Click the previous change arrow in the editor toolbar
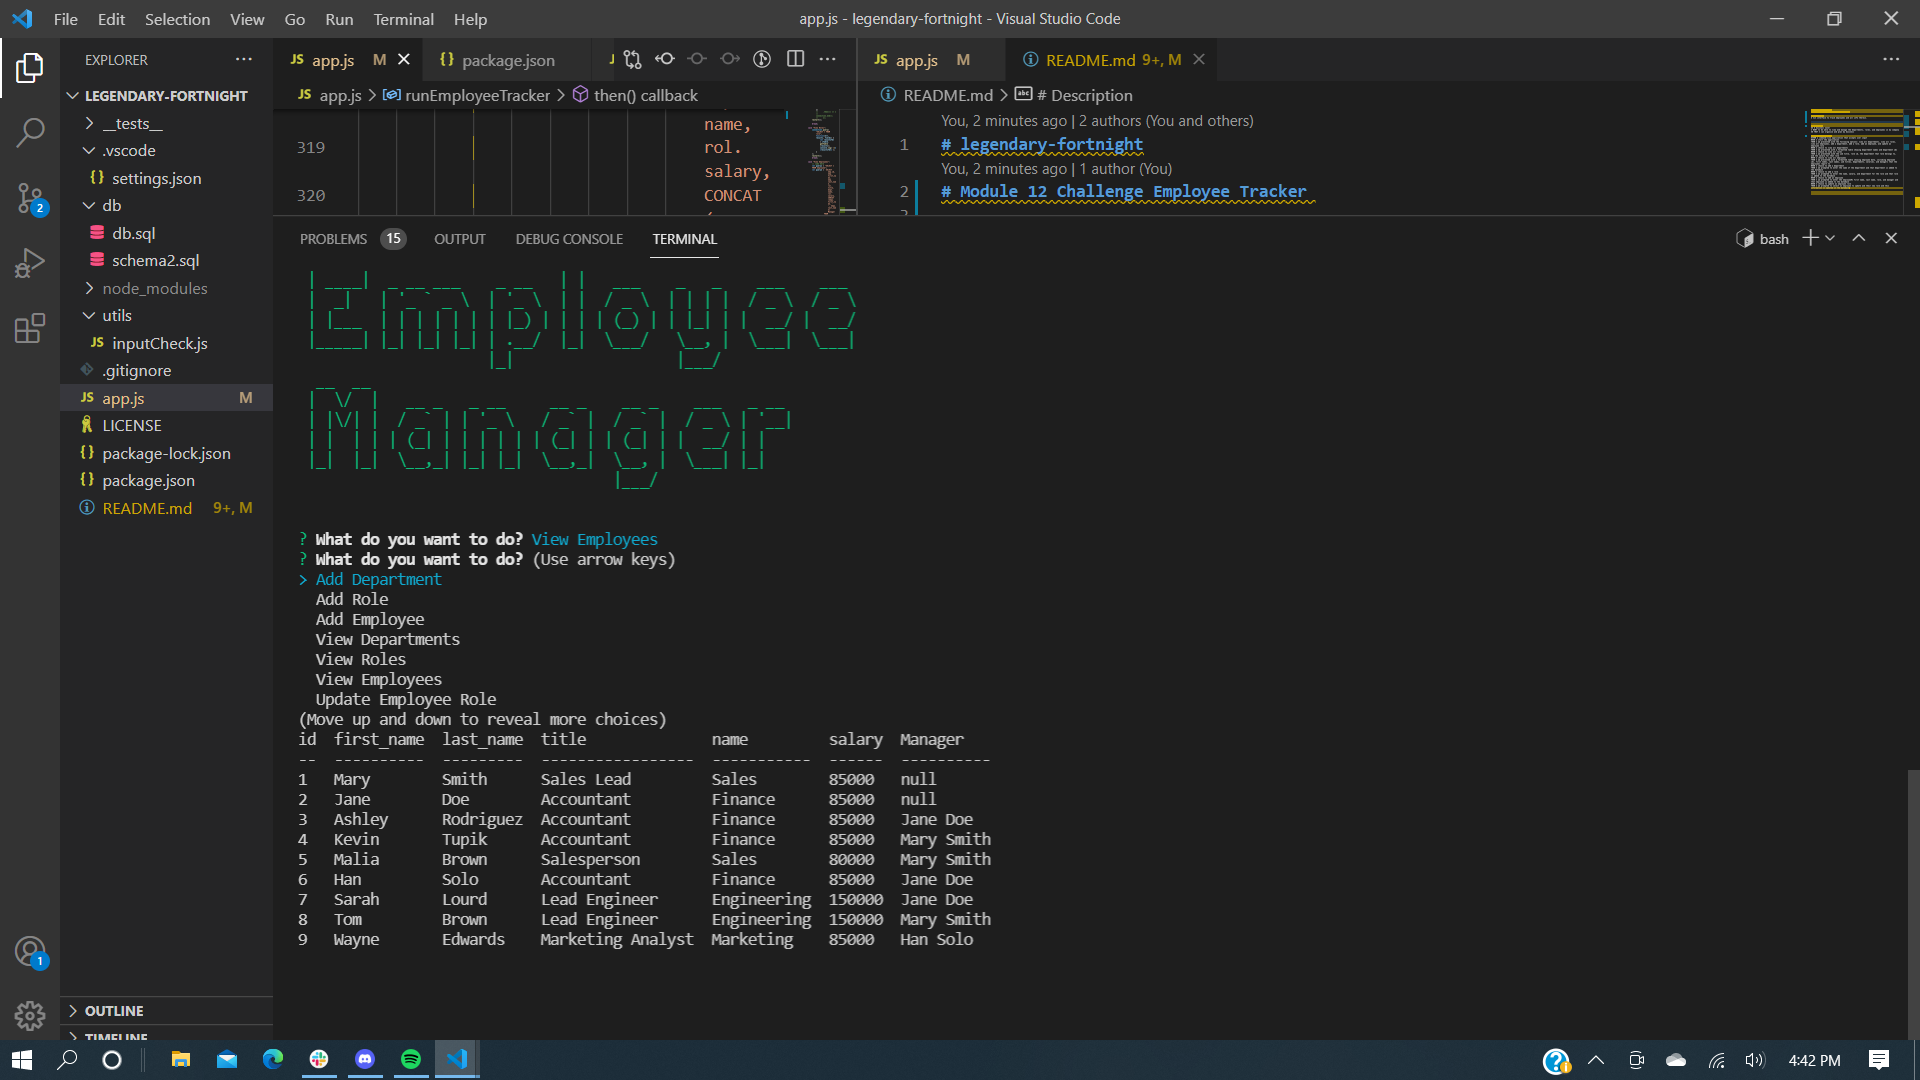 [665, 59]
